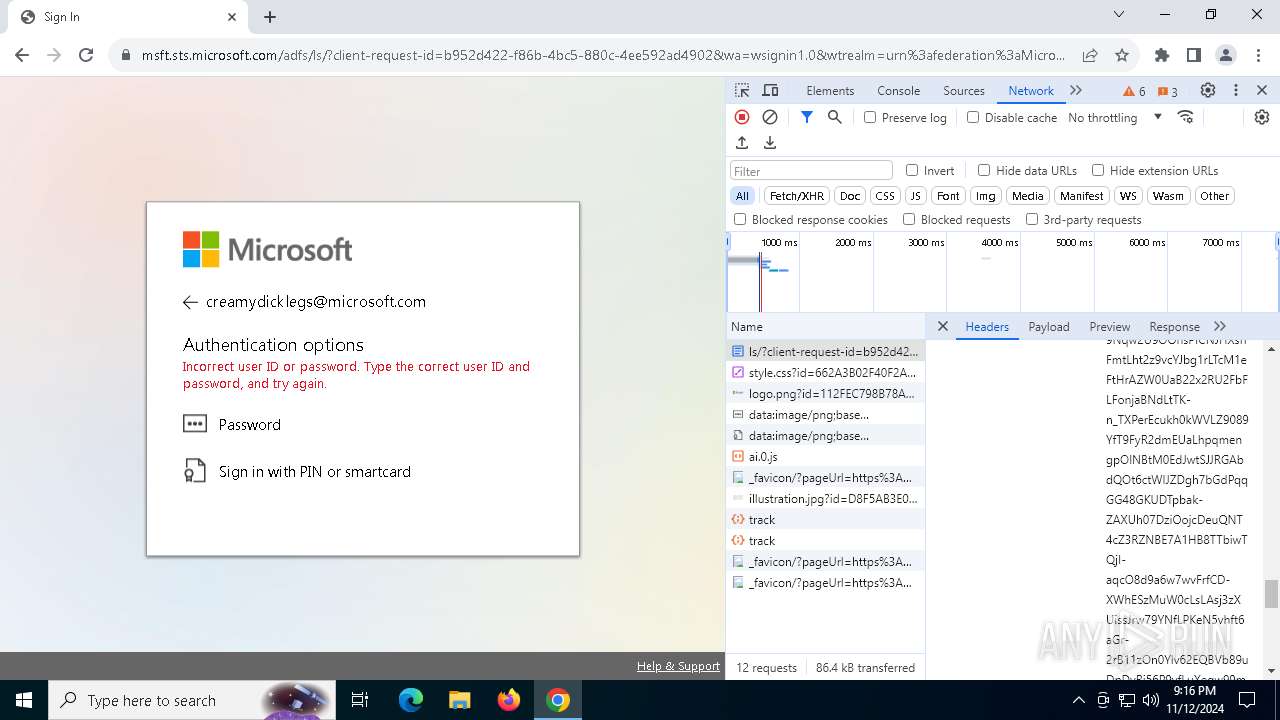This screenshot has width=1280, height=720.
Task: Enable Preserve log checkbox
Action: click(870, 117)
